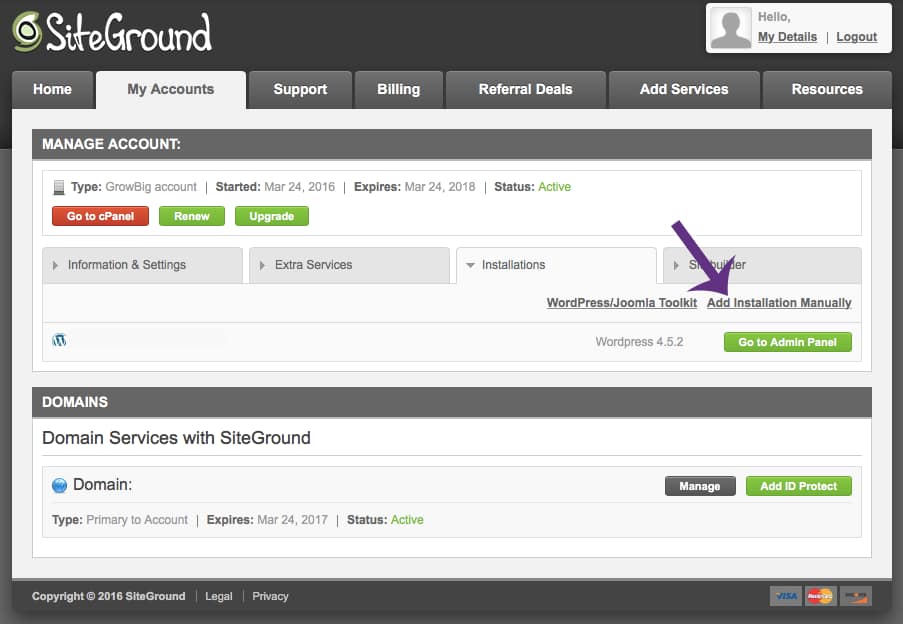The width and height of the screenshot is (903, 624).
Task: Click the Go to Admin Panel button
Action: (x=787, y=342)
